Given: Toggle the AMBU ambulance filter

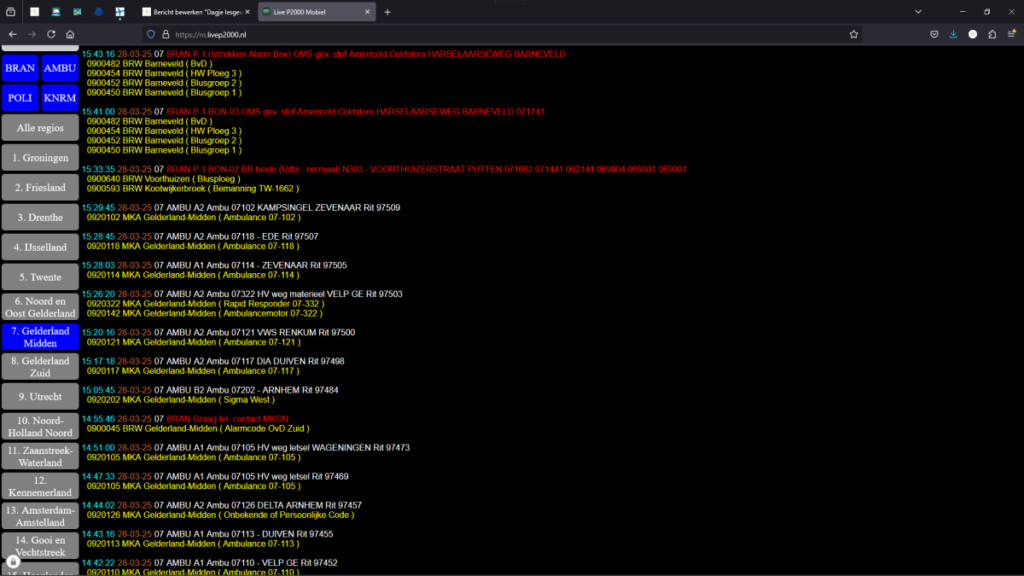Looking at the screenshot, I should (59, 69).
